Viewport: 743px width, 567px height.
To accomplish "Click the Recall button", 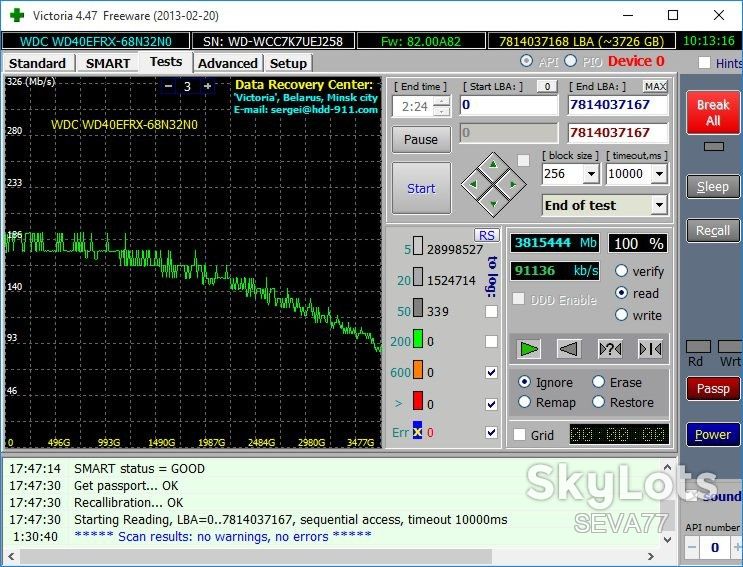I will click(x=713, y=231).
